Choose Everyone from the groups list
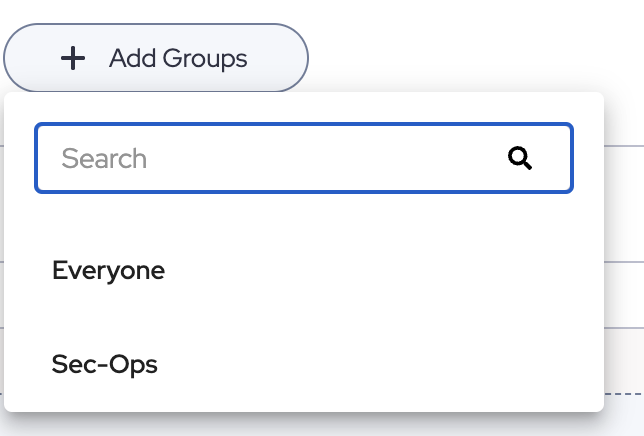 pyautogui.click(x=108, y=270)
